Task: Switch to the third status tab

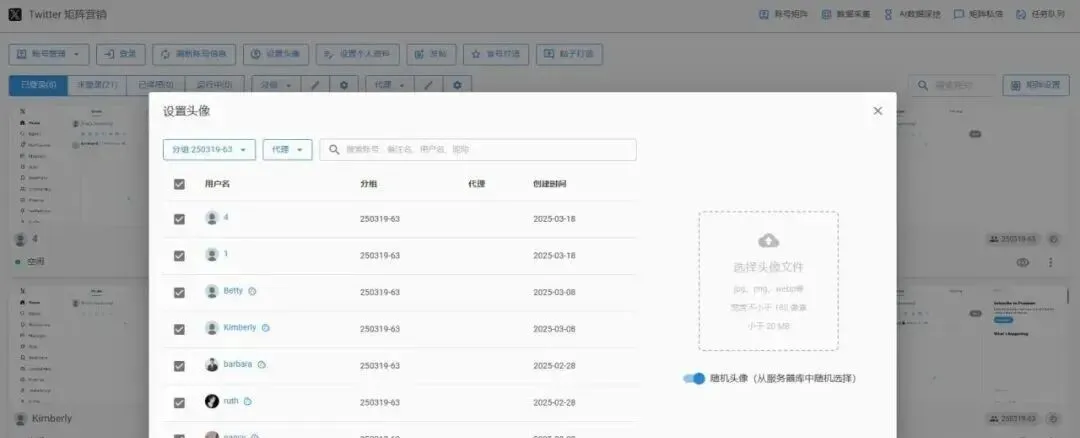Action: point(156,85)
